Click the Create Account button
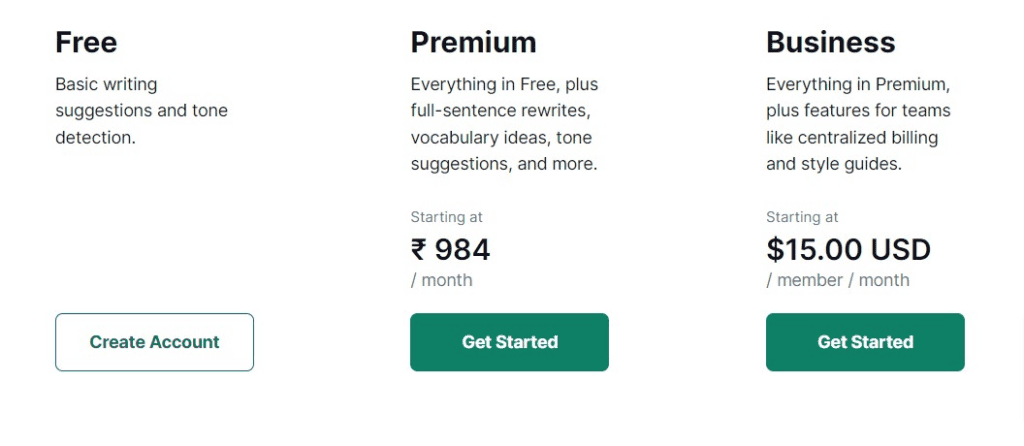Viewport: 1024px width, 446px height. 154,342
